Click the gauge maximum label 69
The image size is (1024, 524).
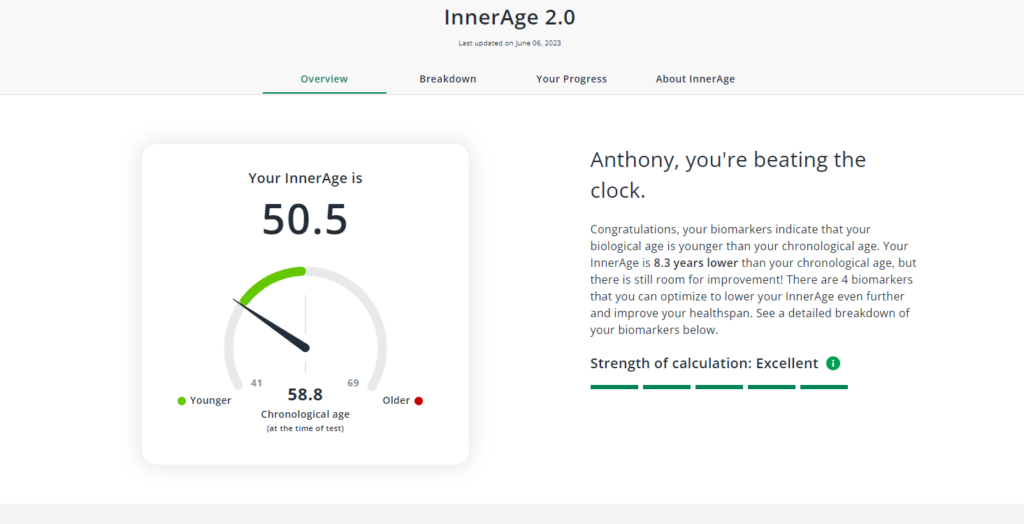click(353, 383)
